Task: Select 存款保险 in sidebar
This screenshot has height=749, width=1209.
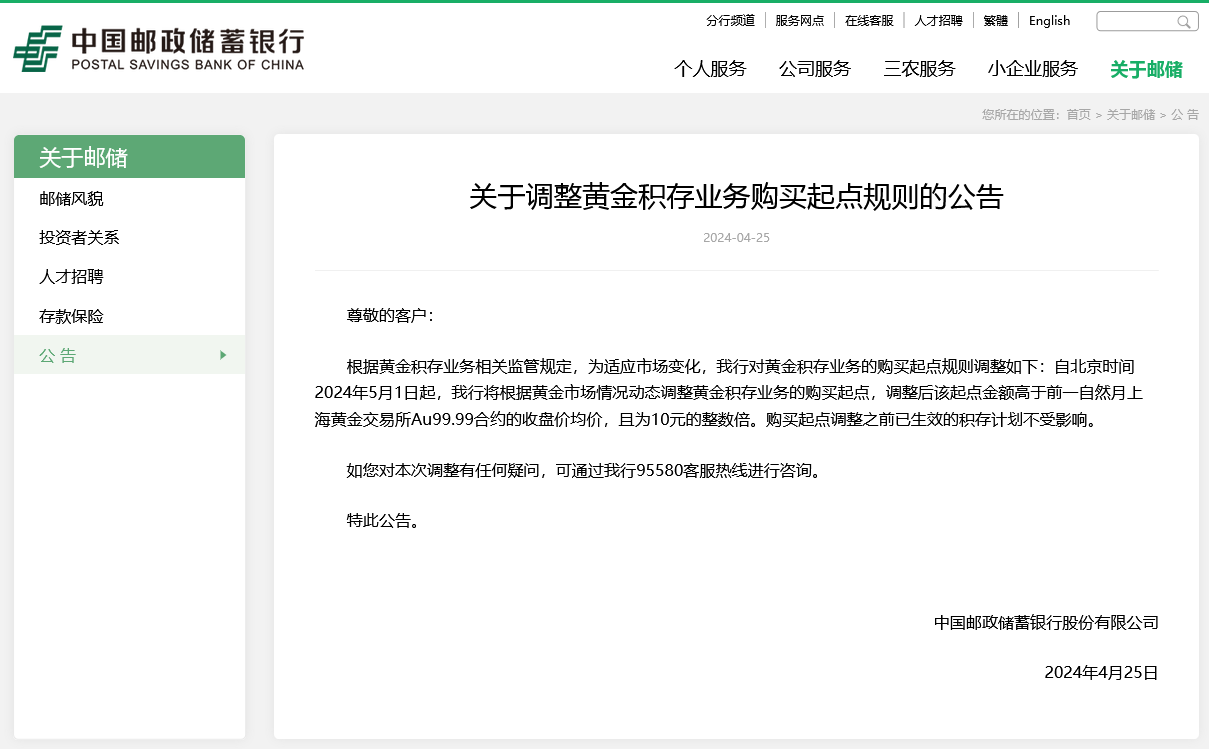Action: [129, 316]
